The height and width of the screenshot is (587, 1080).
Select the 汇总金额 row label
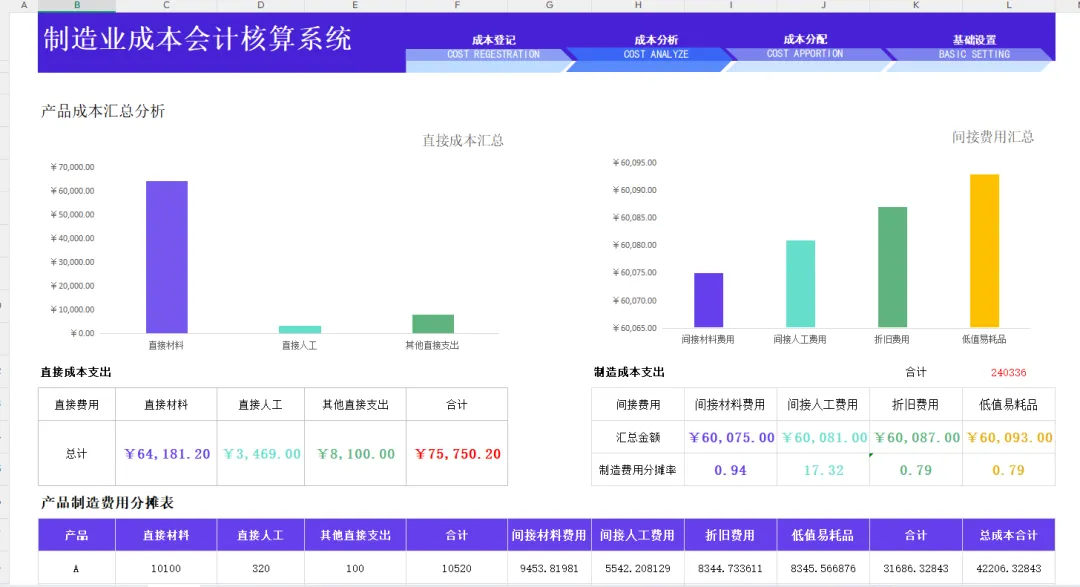[x=638, y=437]
